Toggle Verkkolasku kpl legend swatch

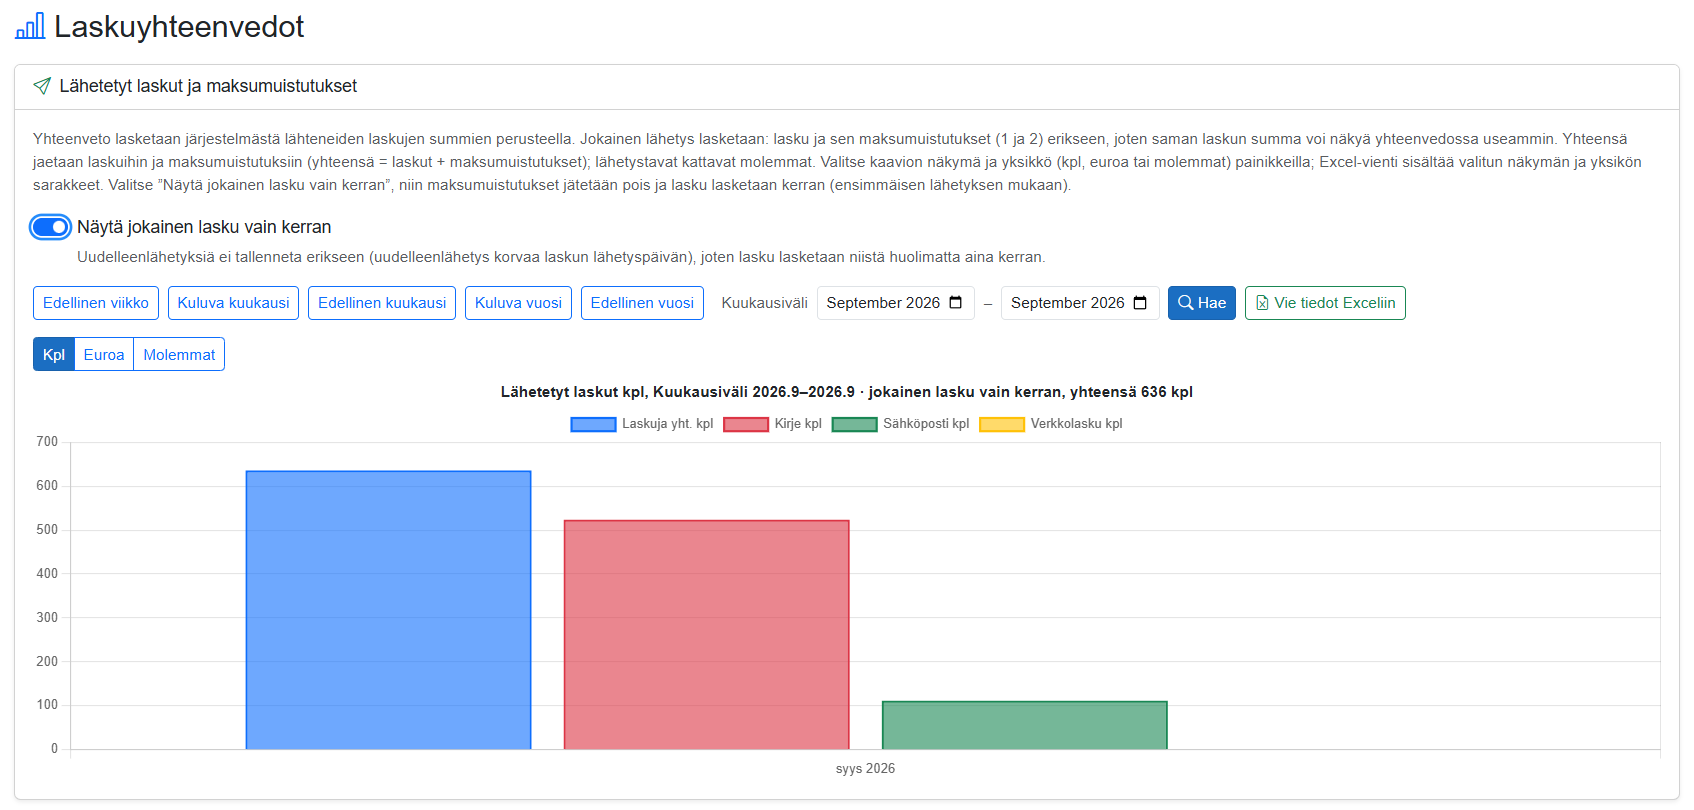pos(1002,424)
